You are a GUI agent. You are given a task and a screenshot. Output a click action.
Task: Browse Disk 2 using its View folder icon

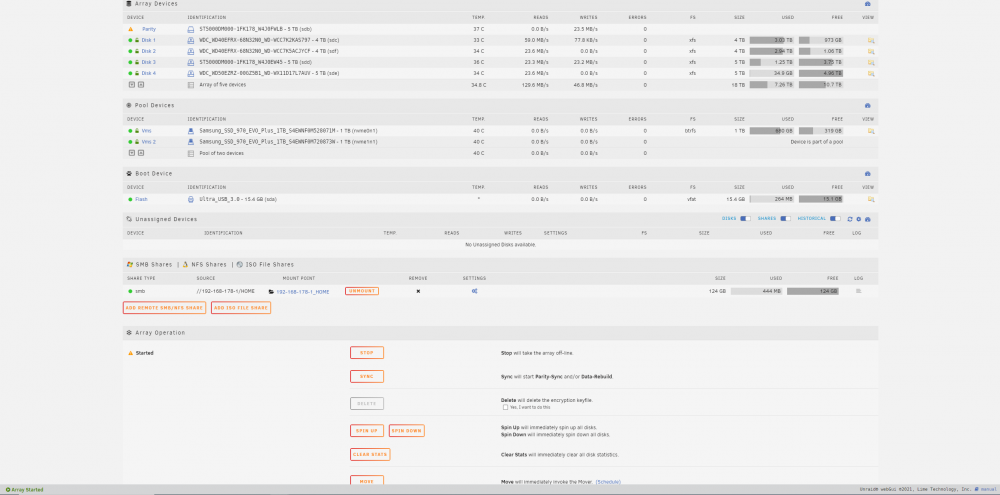coord(871,51)
